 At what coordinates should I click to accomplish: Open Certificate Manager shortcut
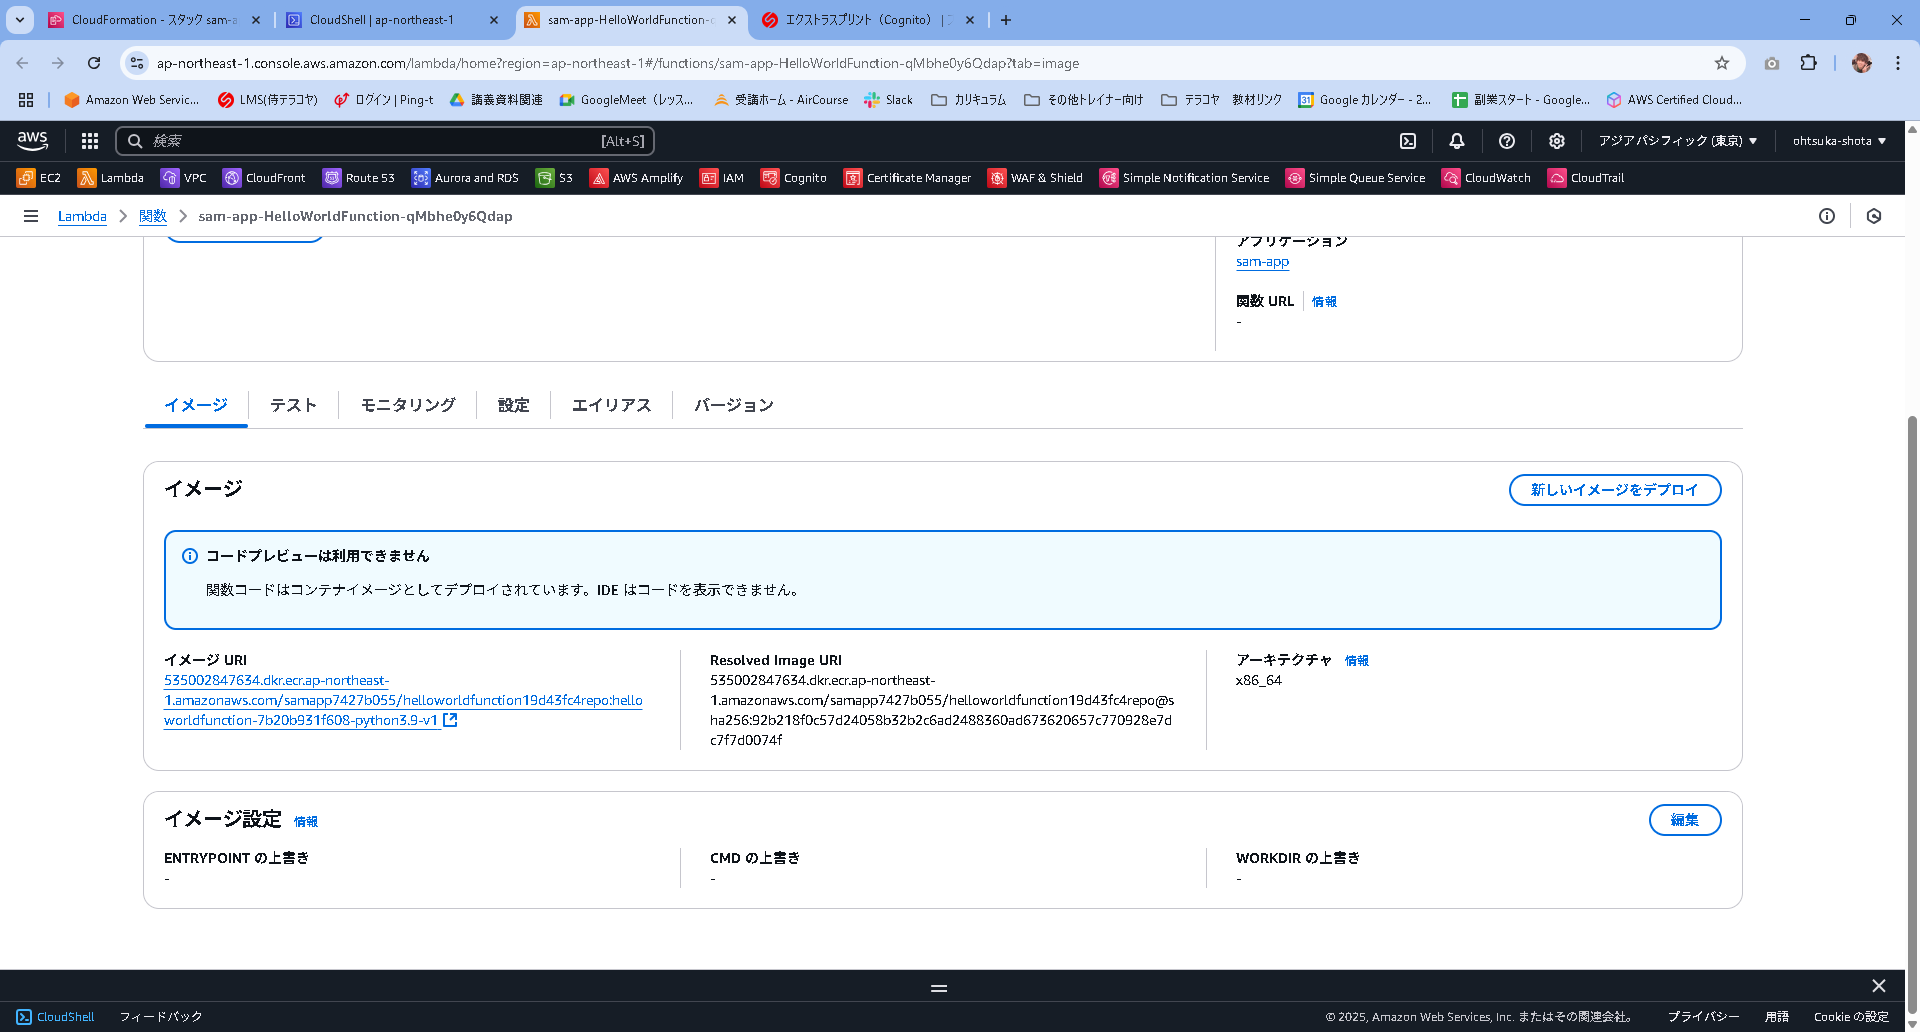coord(908,178)
